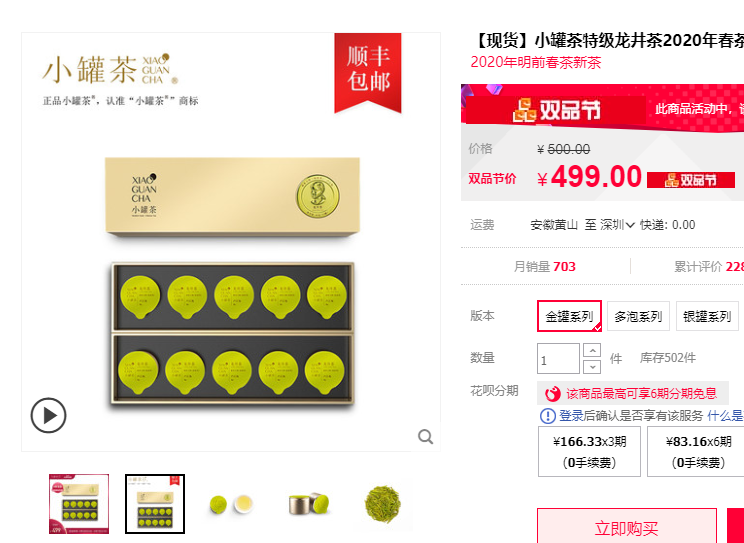Click the 小罐茶 brand logo

110,69
